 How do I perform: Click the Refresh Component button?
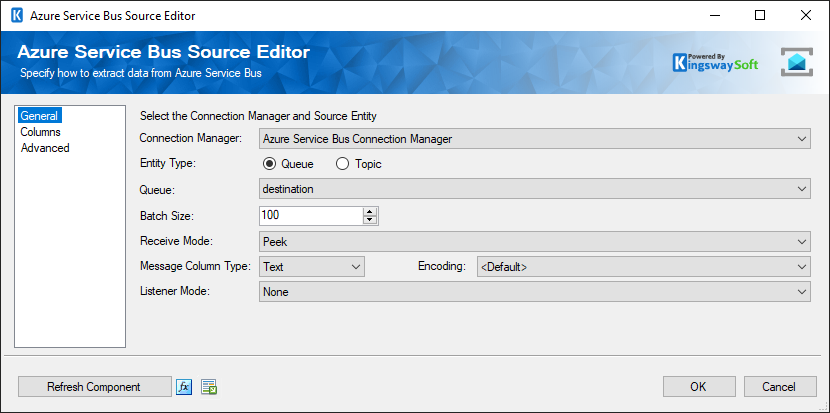click(95, 387)
